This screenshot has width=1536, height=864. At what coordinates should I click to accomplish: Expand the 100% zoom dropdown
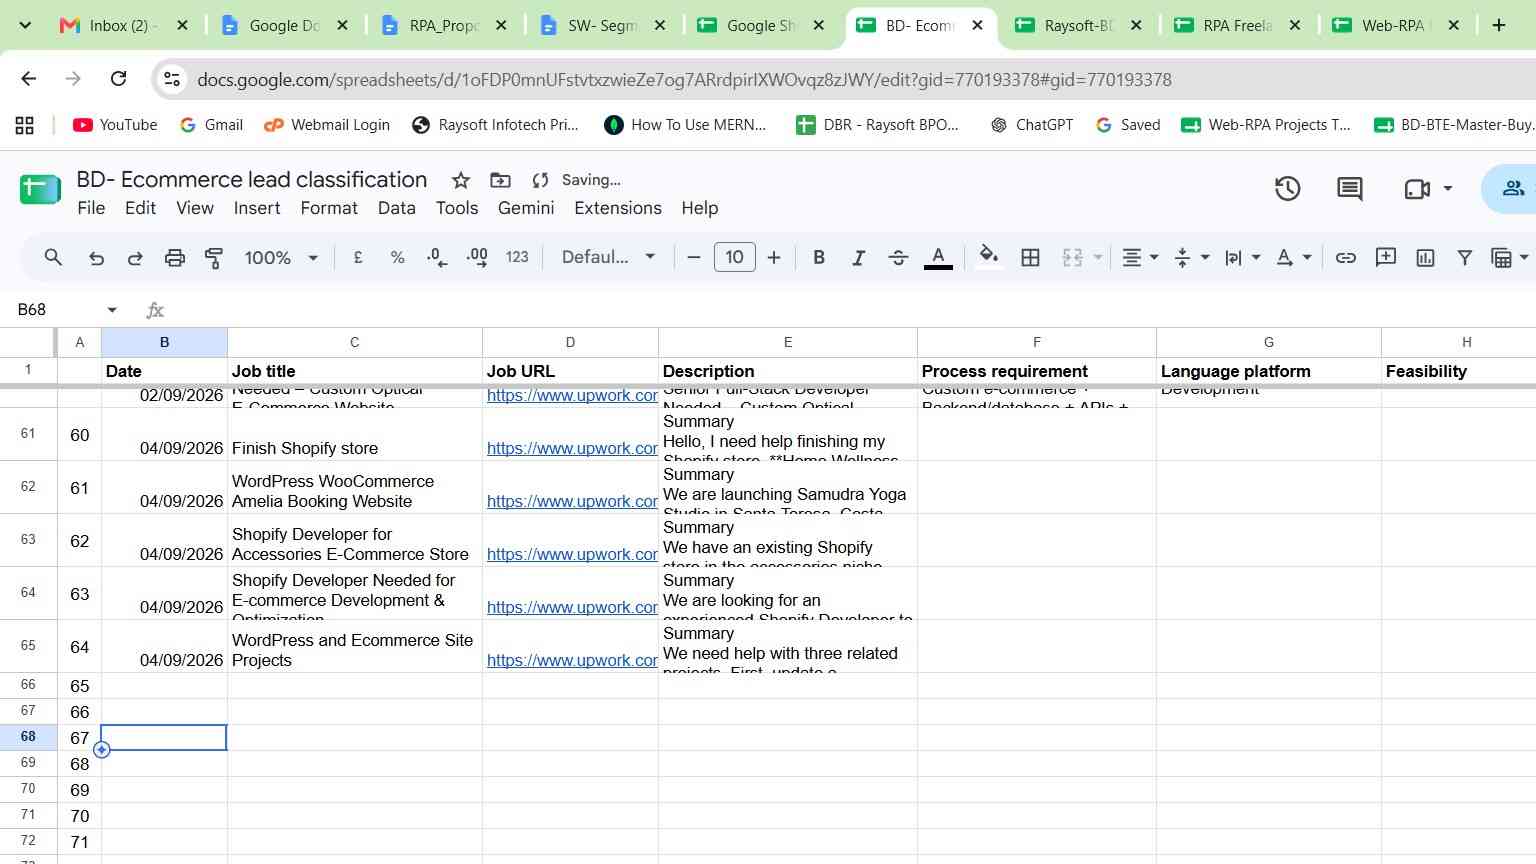281,258
